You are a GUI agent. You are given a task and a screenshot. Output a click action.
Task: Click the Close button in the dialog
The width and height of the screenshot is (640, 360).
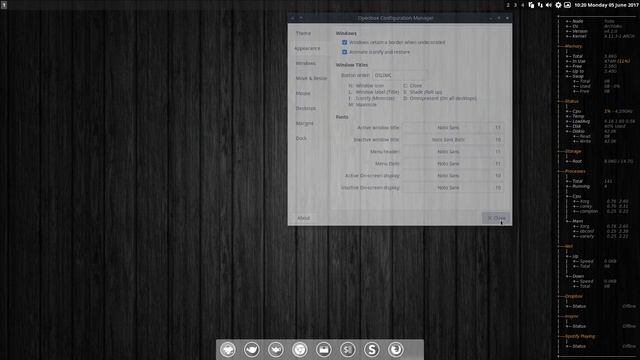pos(496,218)
